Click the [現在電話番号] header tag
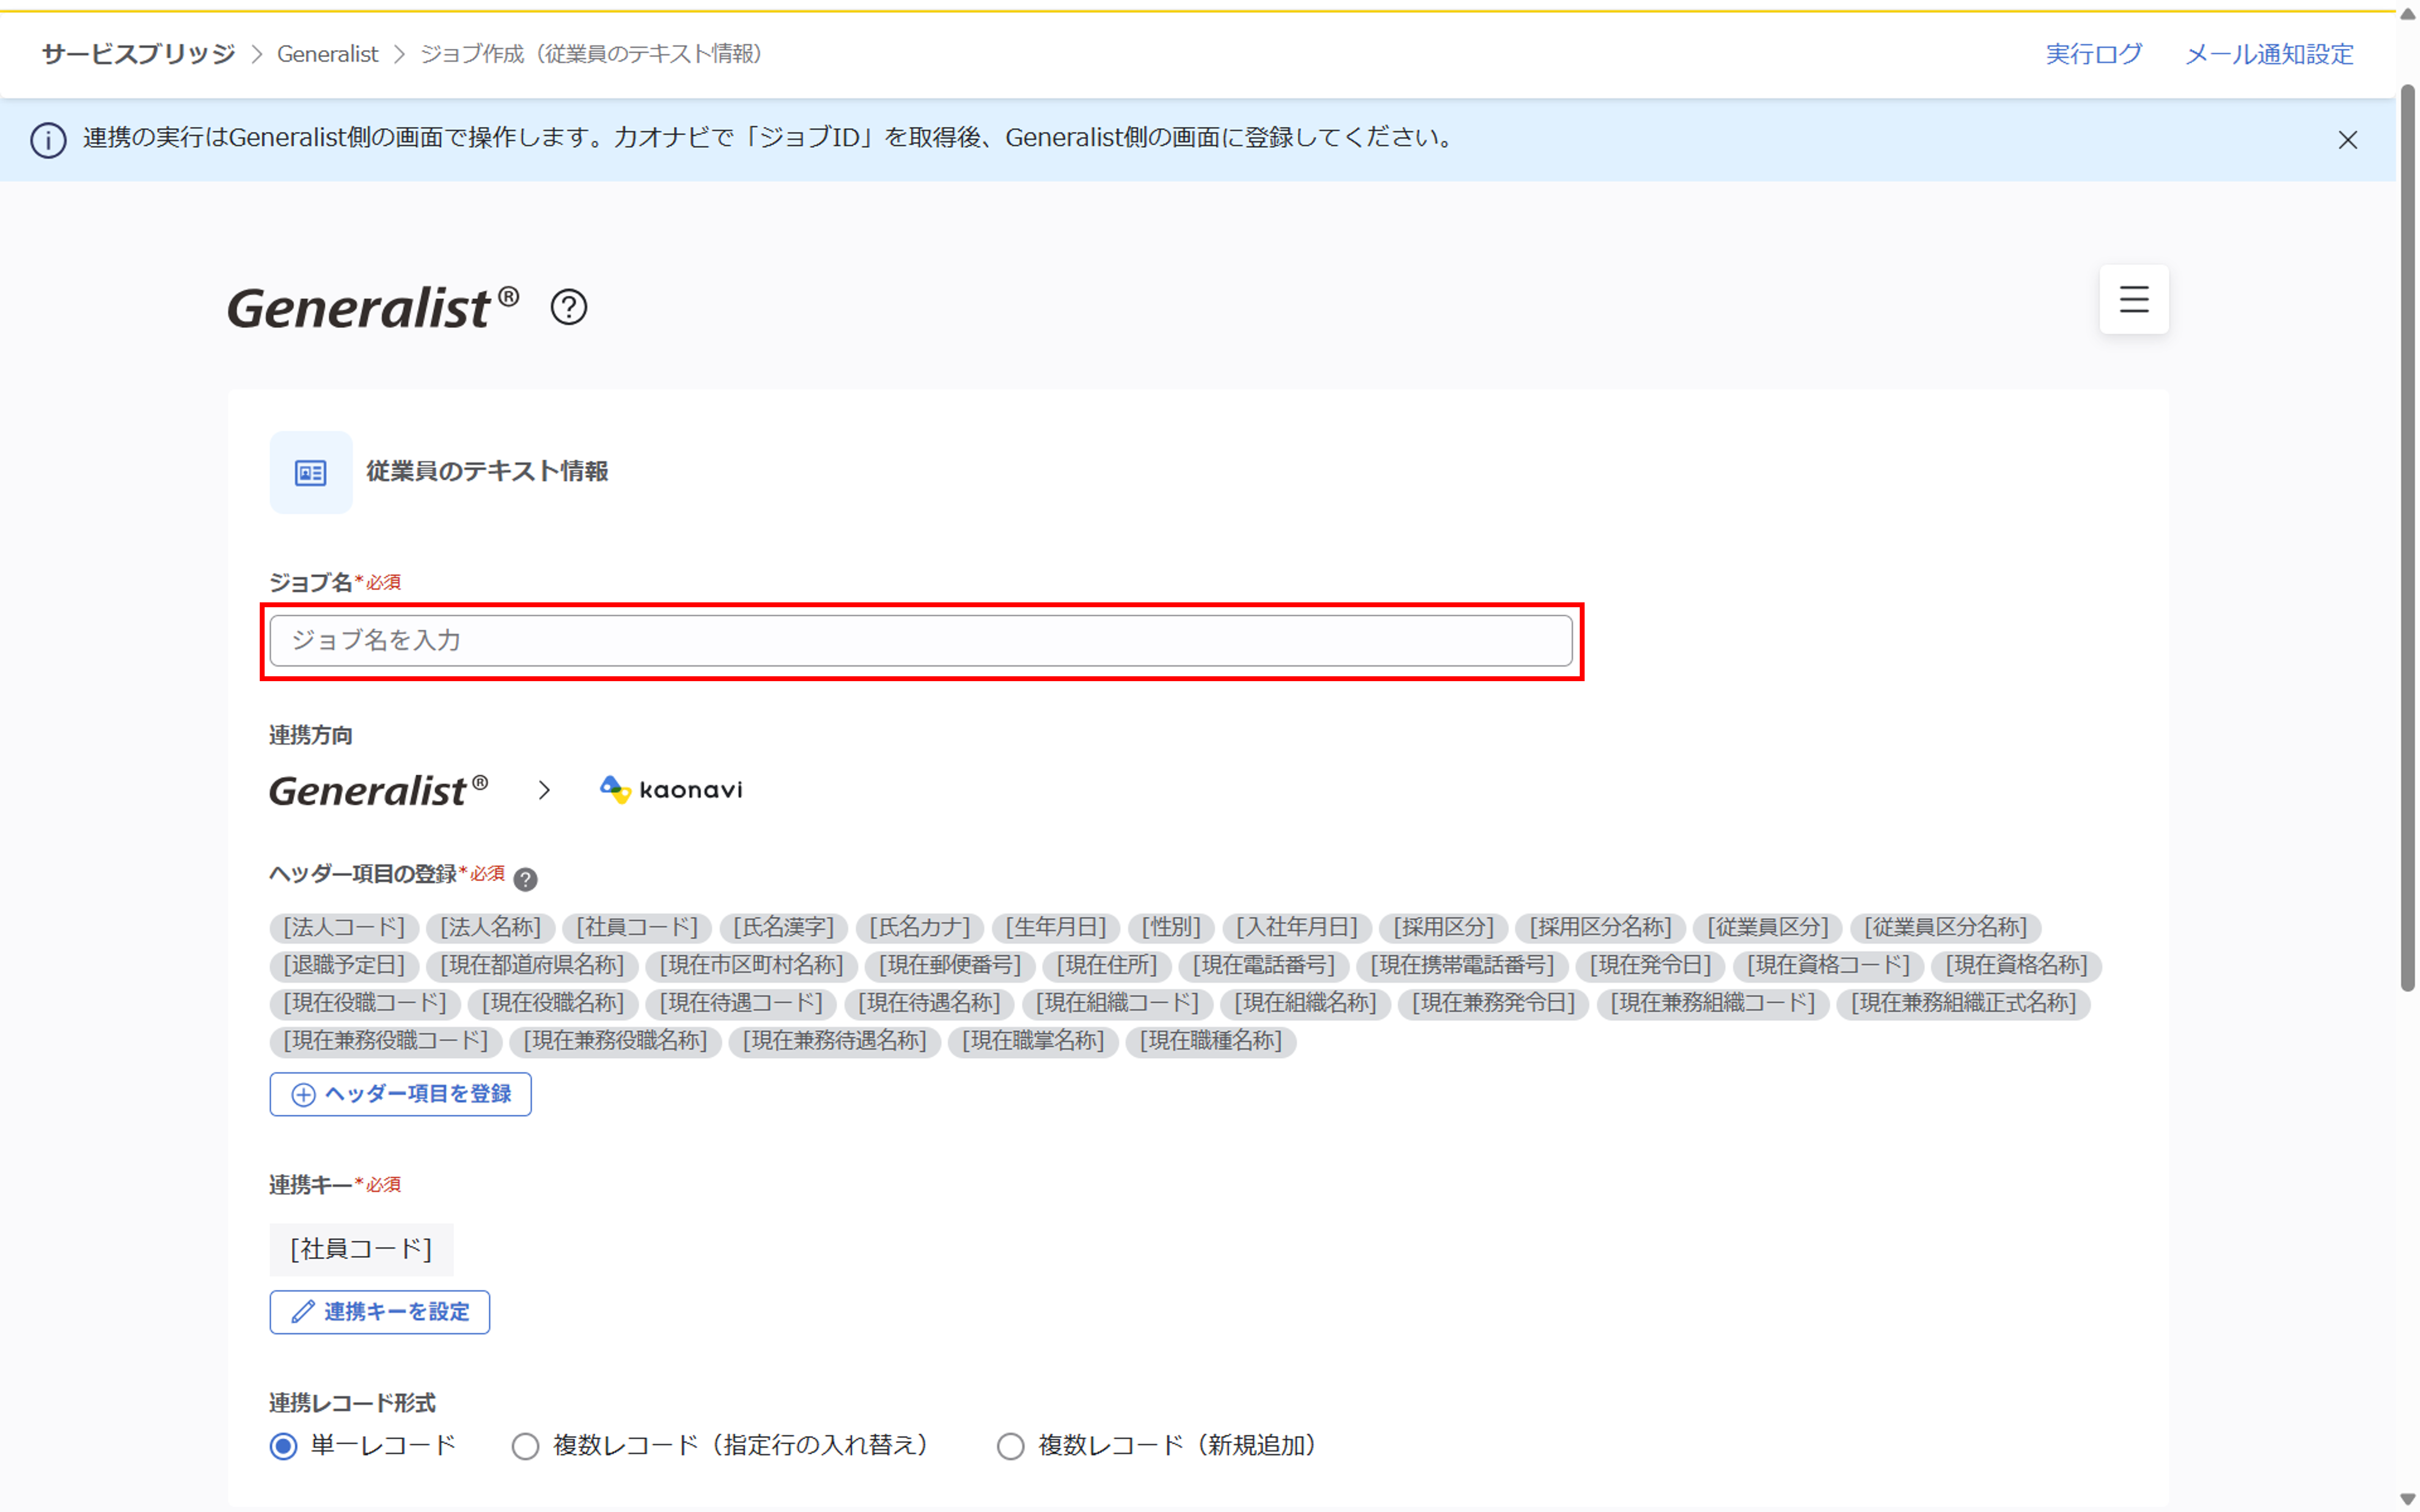The height and width of the screenshot is (1512, 2420). coord(1264,965)
